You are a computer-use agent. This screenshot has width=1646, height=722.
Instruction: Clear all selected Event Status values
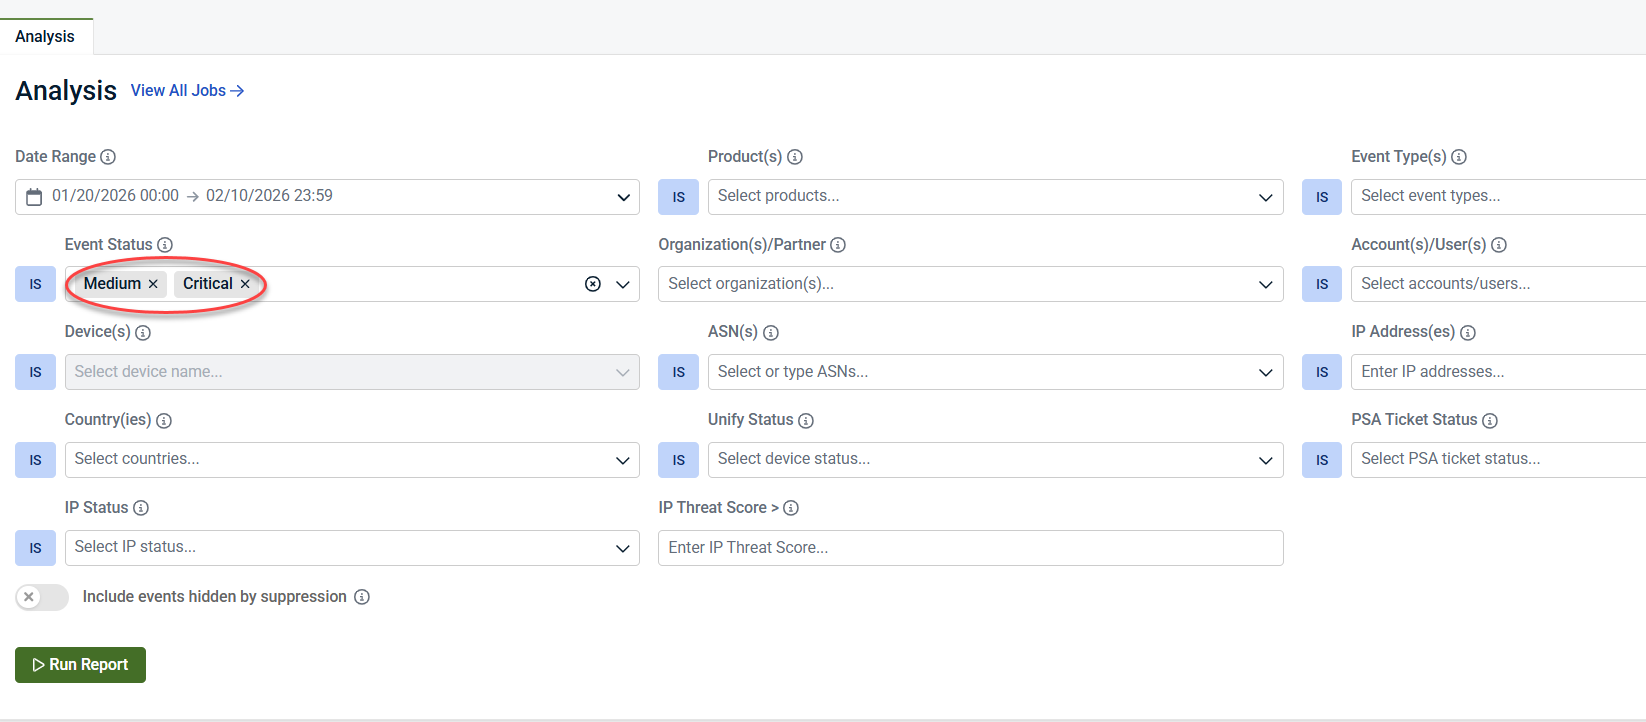[593, 284]
